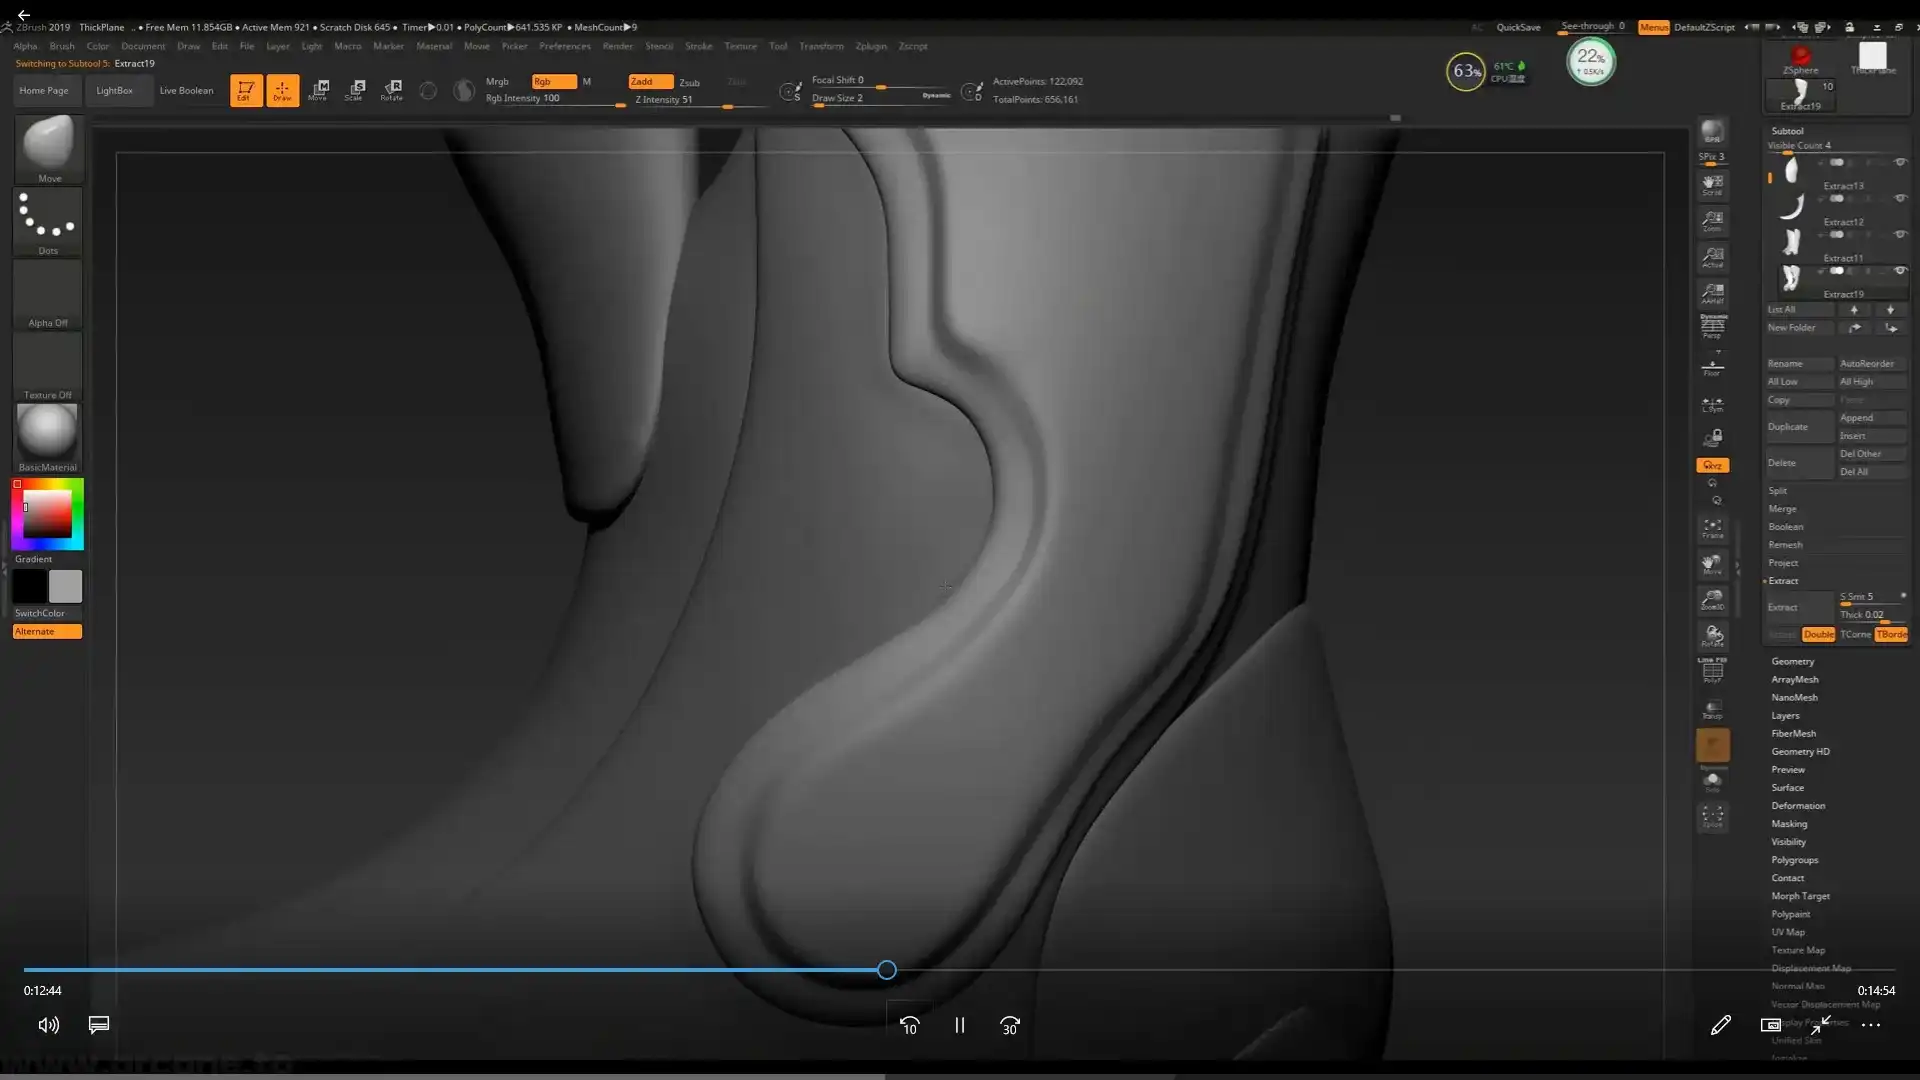
Task: Activate the Scale tool icon
Action: click(354, 90)
